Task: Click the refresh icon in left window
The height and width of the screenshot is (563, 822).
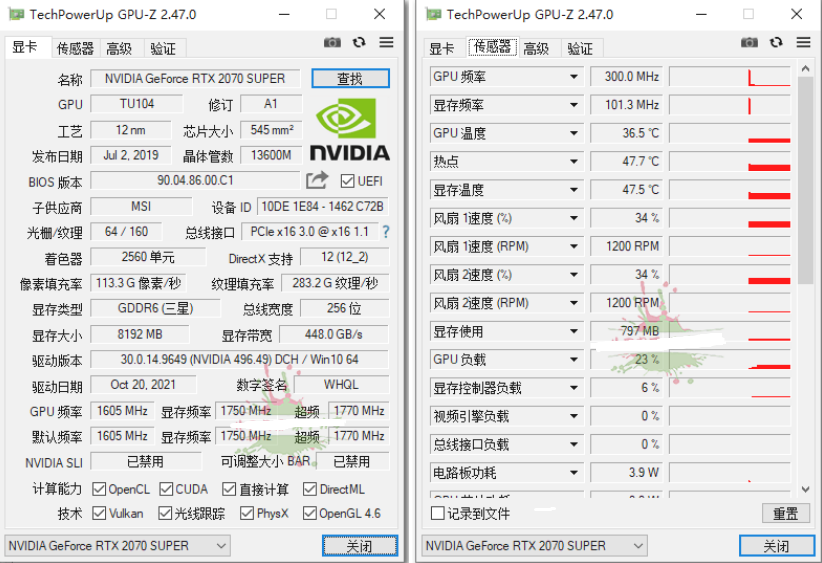Action: [x=359, y=42]
